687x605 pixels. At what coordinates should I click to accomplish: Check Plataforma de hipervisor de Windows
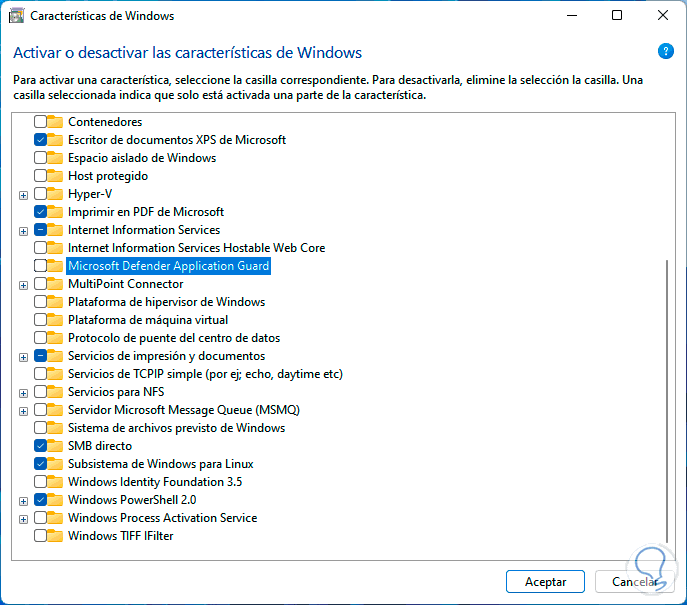pyautogui.click(x=40, y=301)
